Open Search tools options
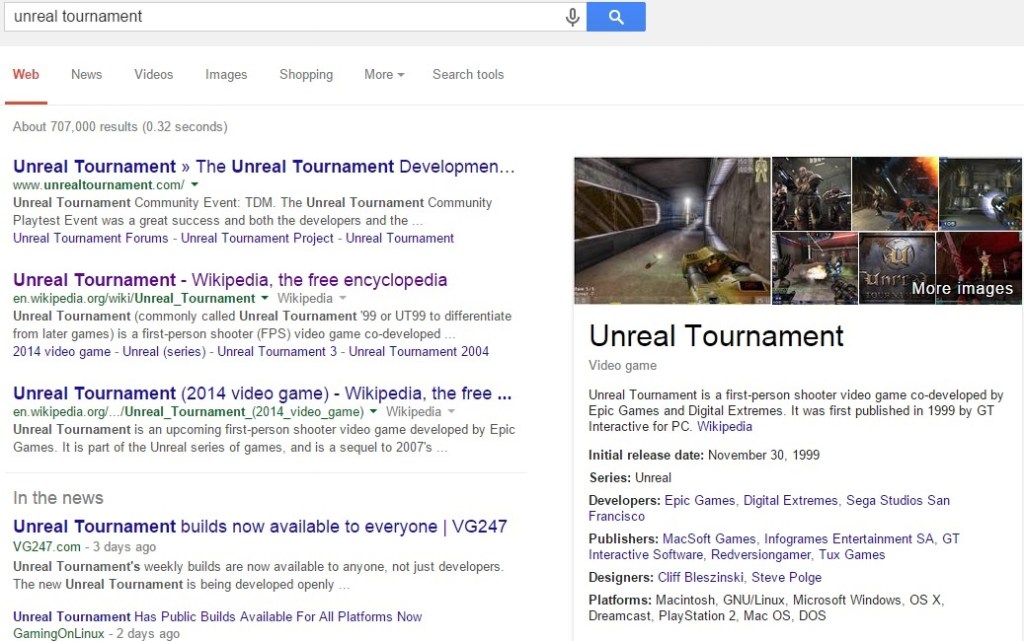This screenshot has width=1024, height=641. [467, 74]
